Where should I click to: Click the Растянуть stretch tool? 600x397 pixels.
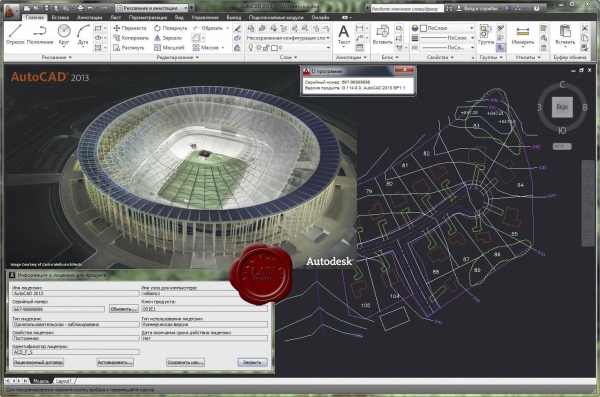pyautogui.click(x=129, y=48)
